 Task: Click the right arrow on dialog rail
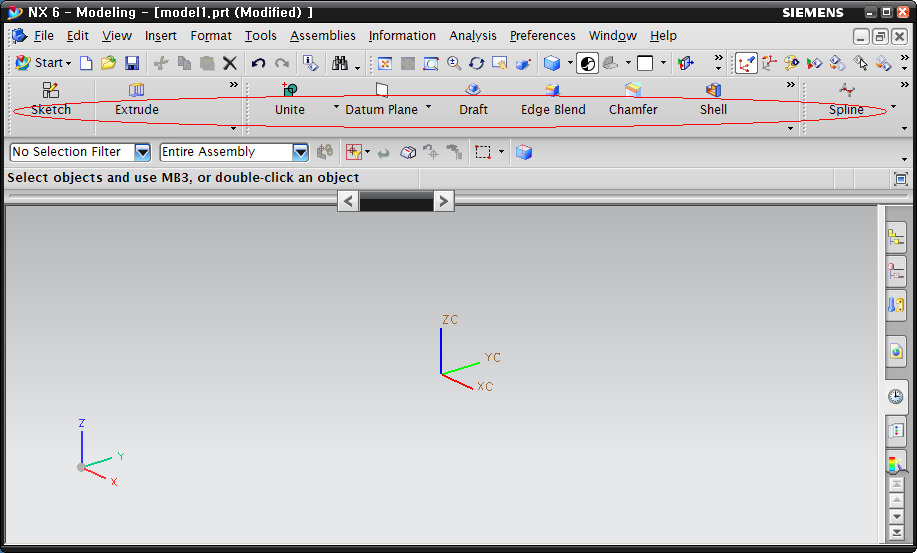coord(444,202)
